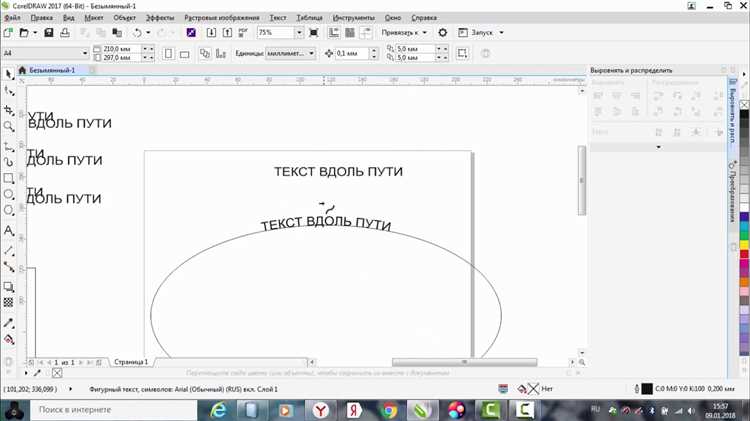The height and width of the screenshot is (421, 750).
Task: Open the A4 page size dropdown
Action: click(x=85, y=53)
